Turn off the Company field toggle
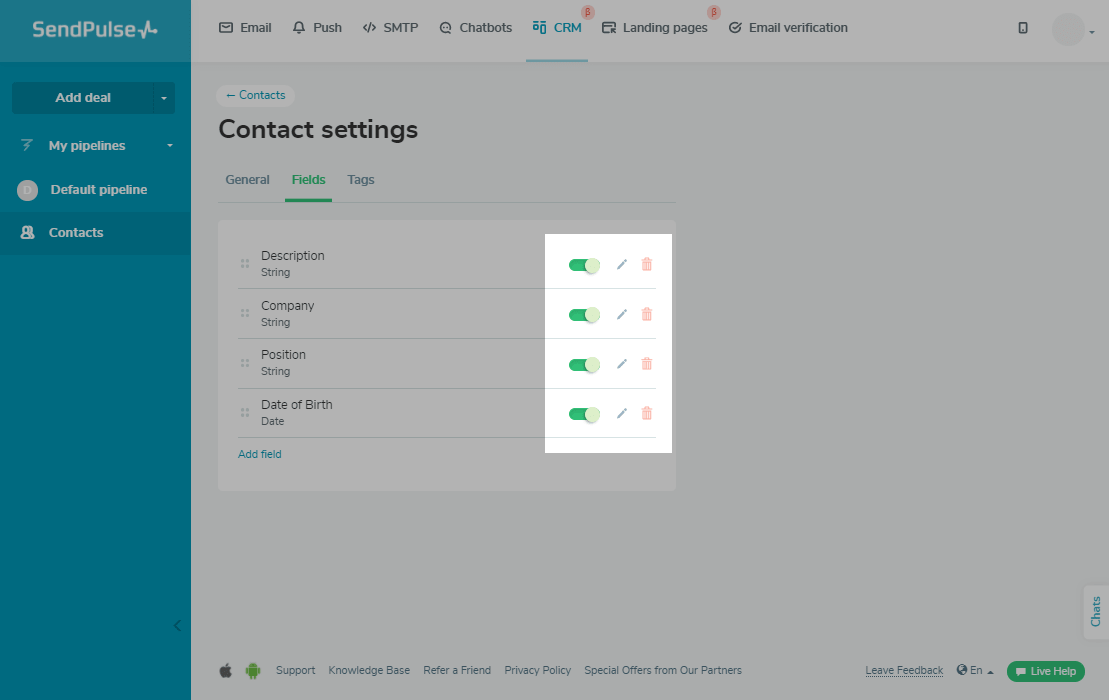The height and width of the screenshot is (700, 1109). point(584,315)
